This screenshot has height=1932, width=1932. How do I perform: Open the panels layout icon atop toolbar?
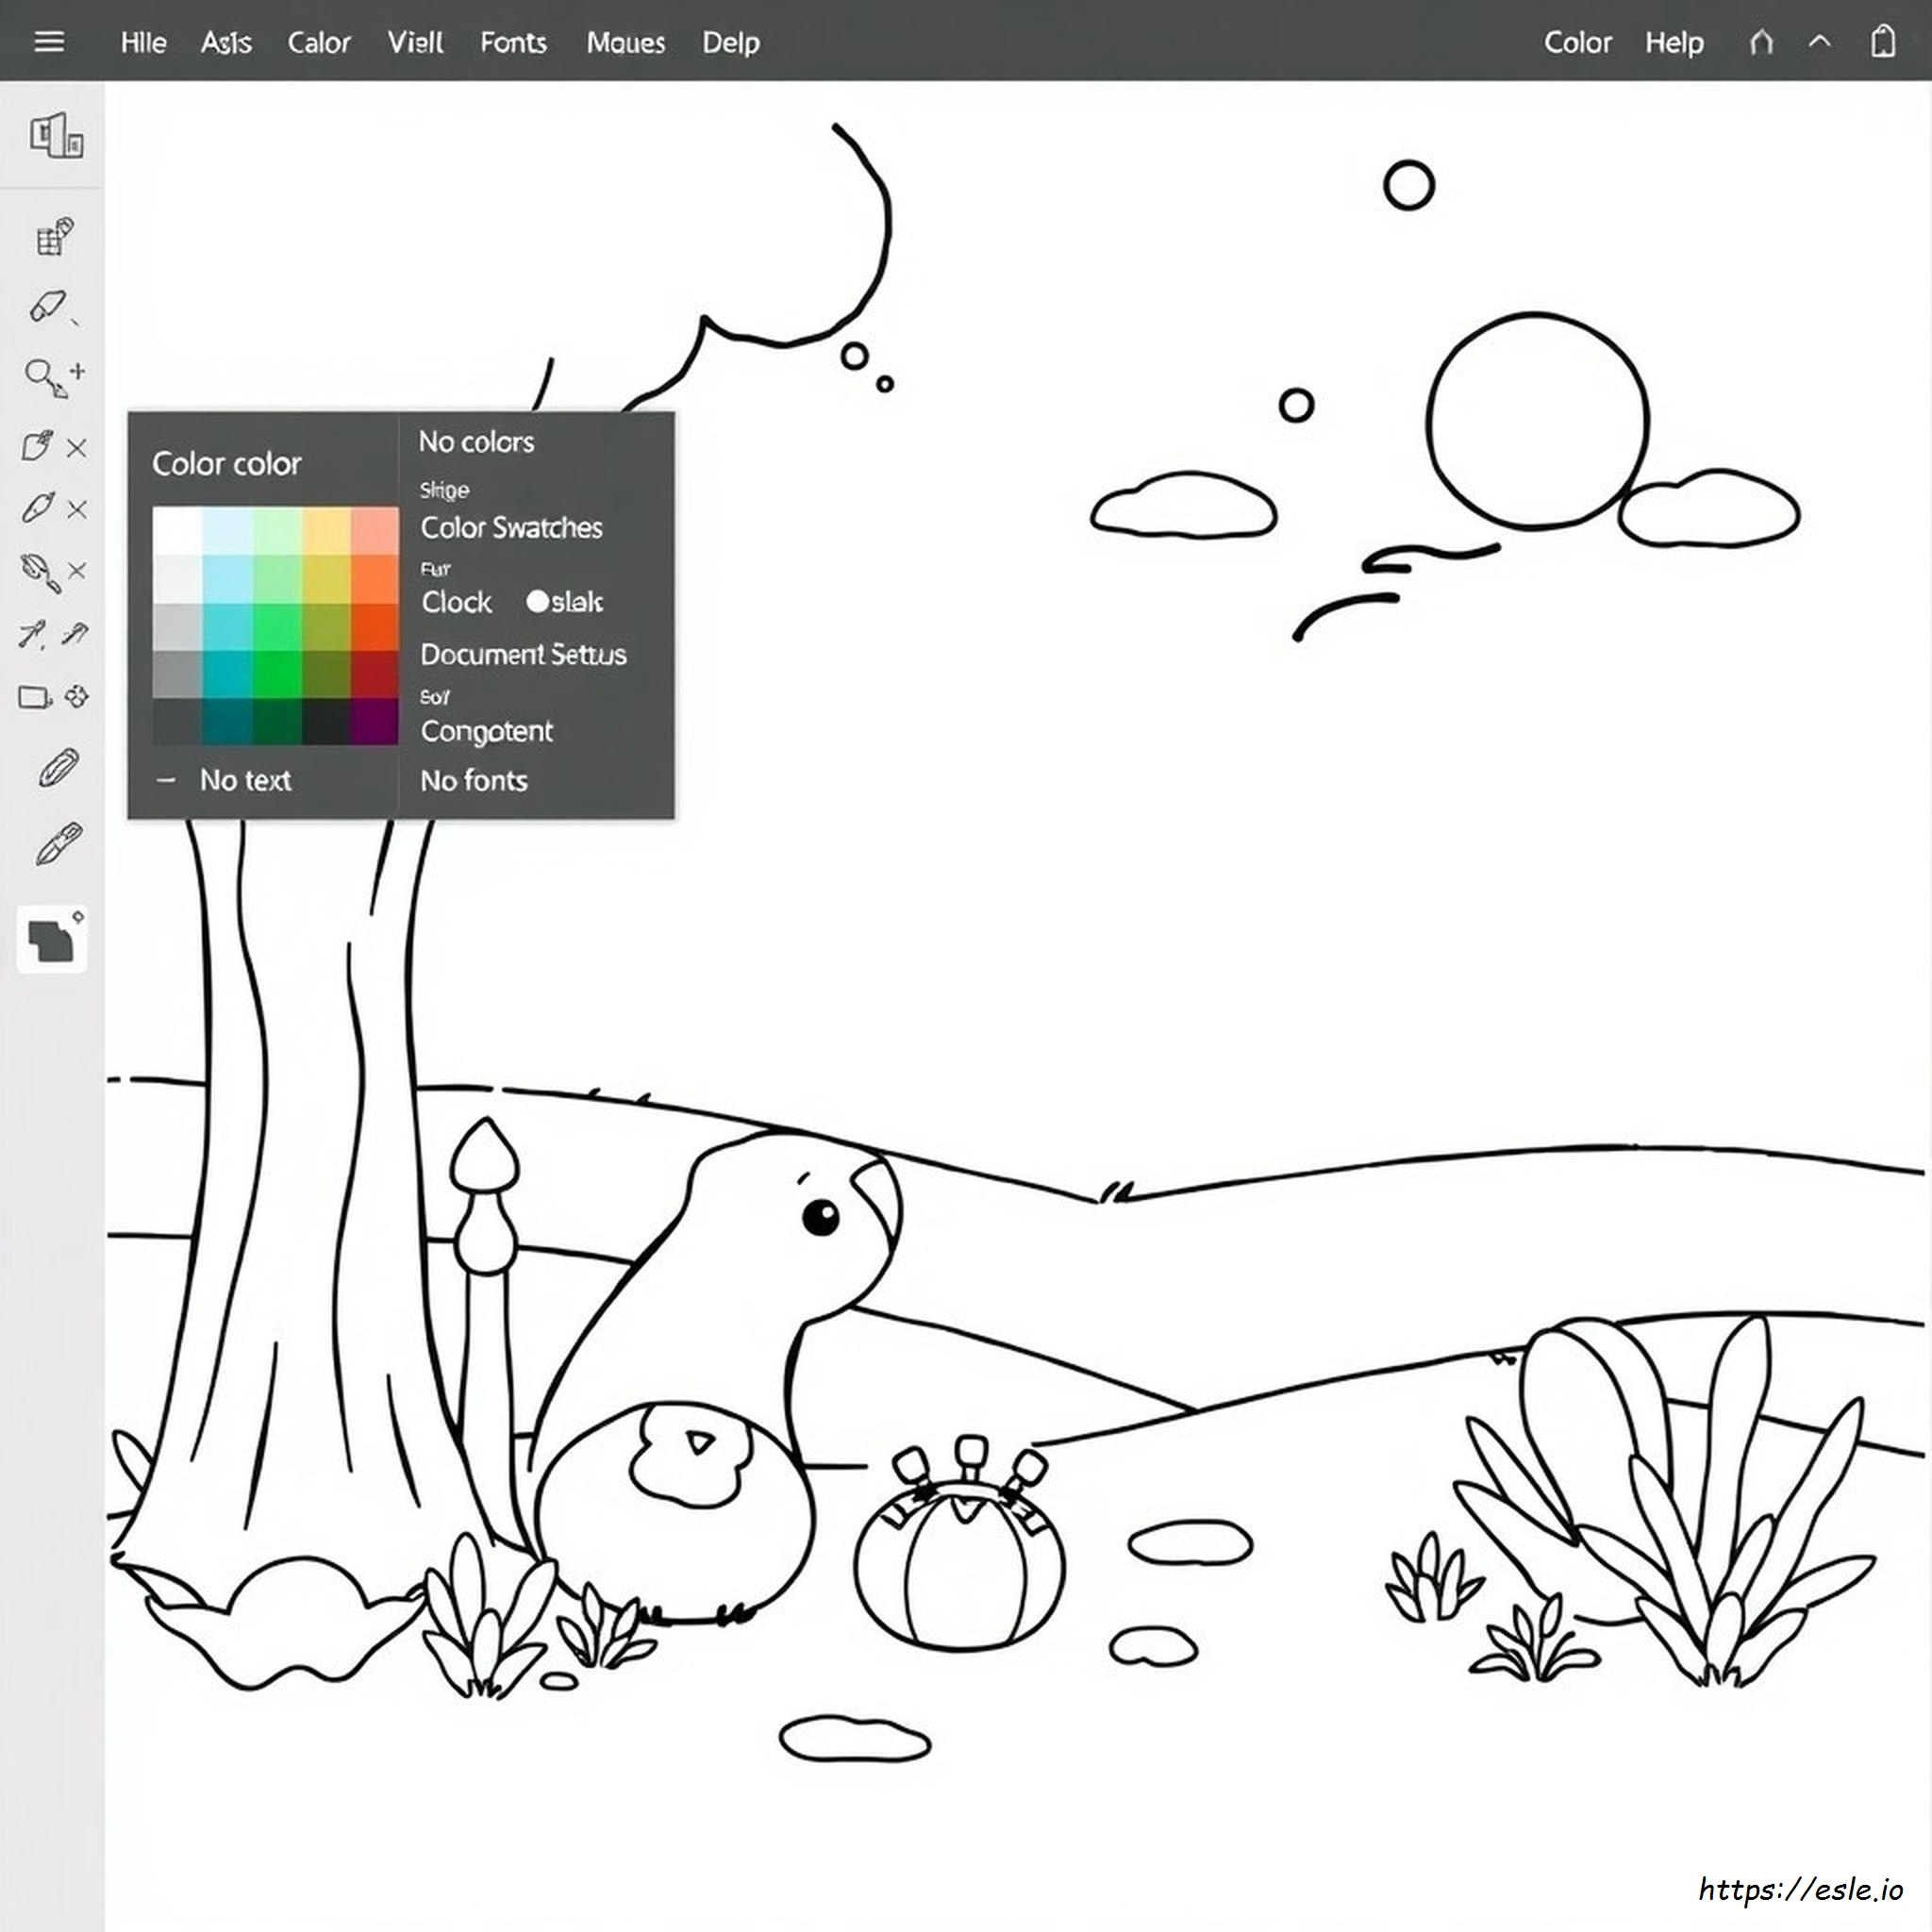click(x=55, y=135)
